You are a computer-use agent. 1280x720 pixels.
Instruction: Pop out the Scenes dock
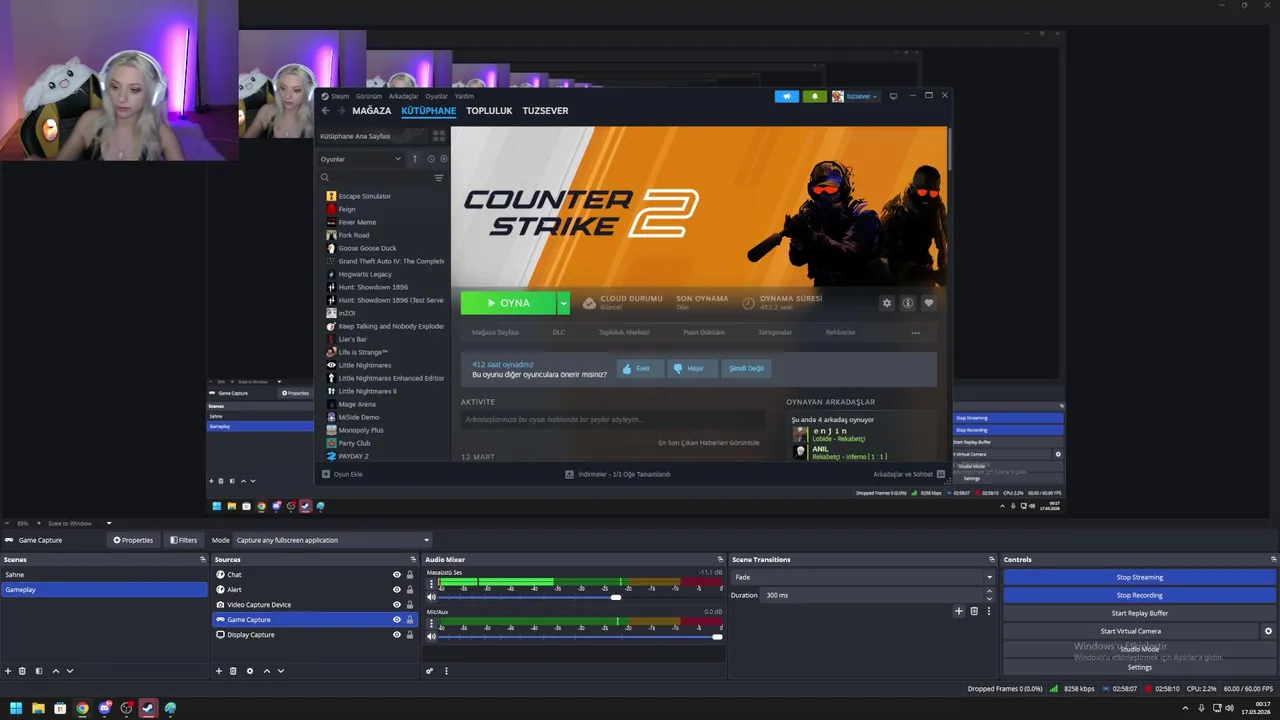coord(203,560)
